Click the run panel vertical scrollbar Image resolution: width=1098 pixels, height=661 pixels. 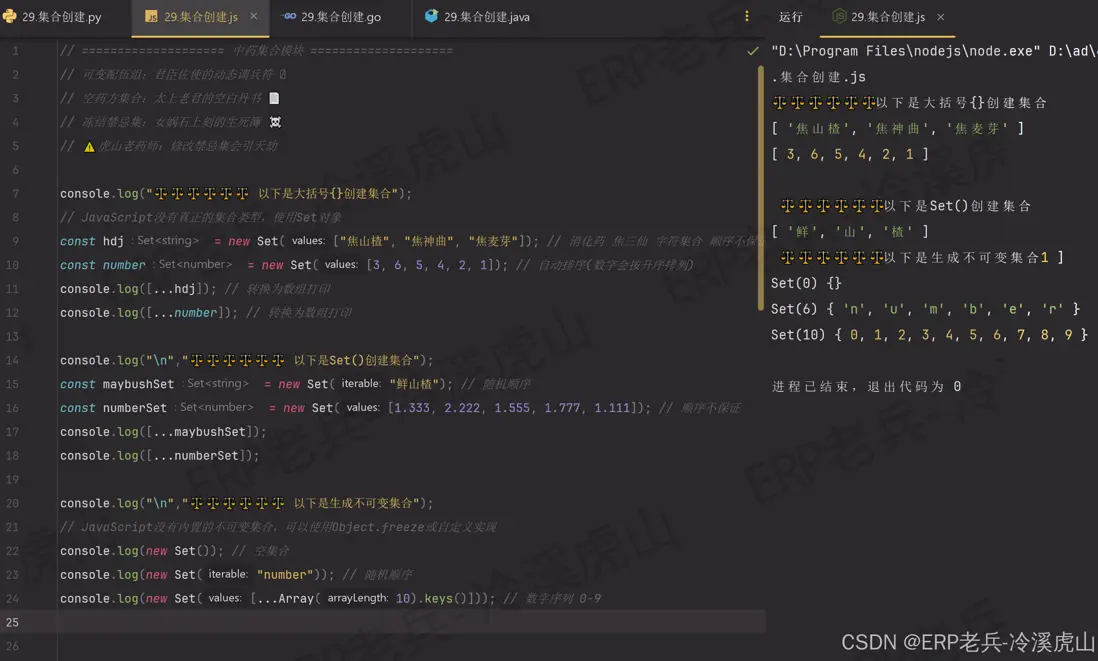(x=760, y=189)
